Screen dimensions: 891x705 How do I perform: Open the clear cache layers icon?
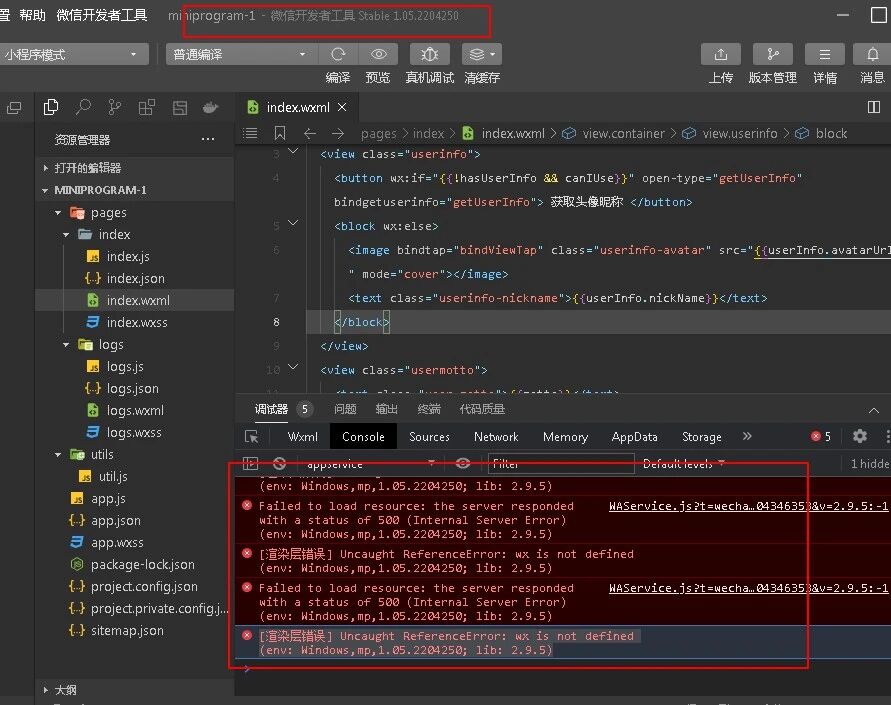tap(481, 55)
